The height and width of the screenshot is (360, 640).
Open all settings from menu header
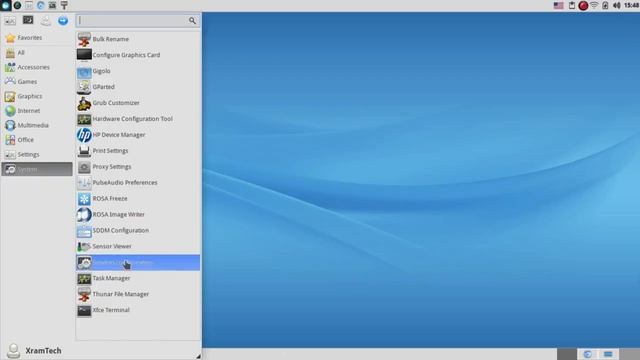[10, 20]
